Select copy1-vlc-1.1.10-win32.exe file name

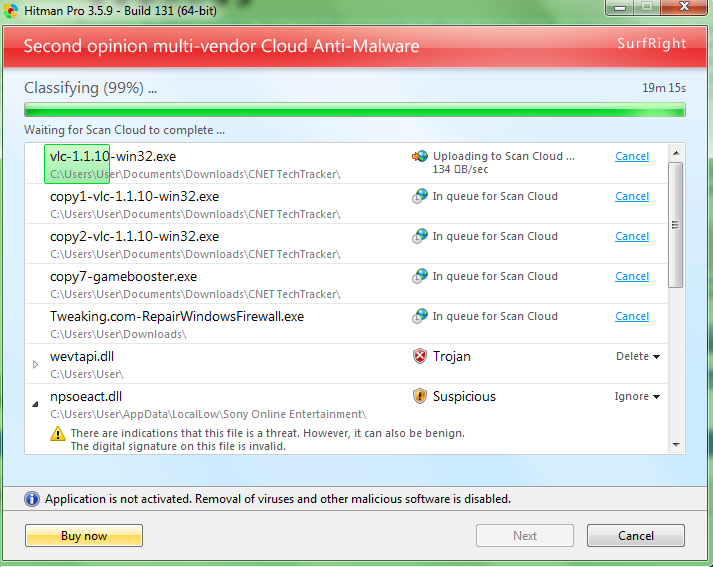point(135,196)
